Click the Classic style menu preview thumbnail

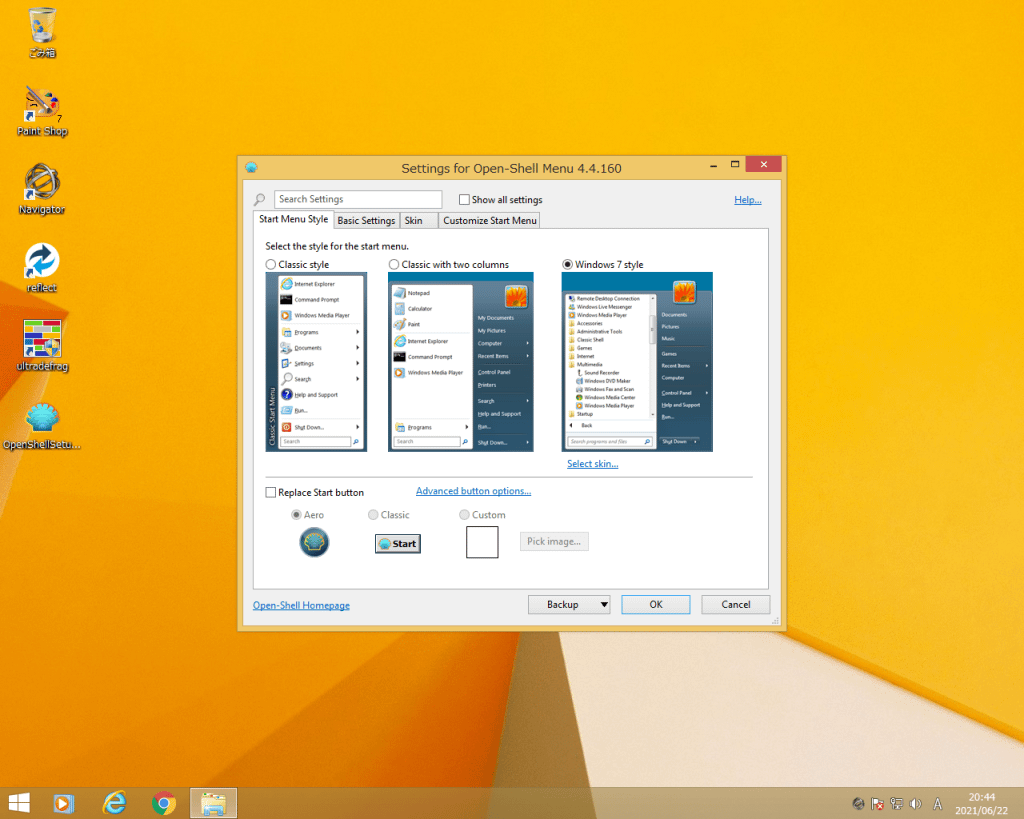[x=316, y=362]
